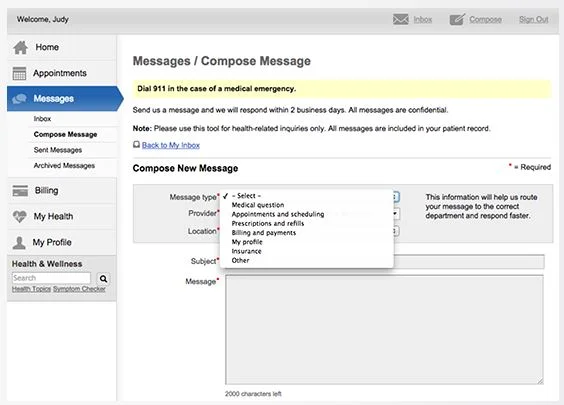The width and height of the screenshot is (564, 405).
Task: Choose 'Billing and payments' message type
Action: click(307, 233)
